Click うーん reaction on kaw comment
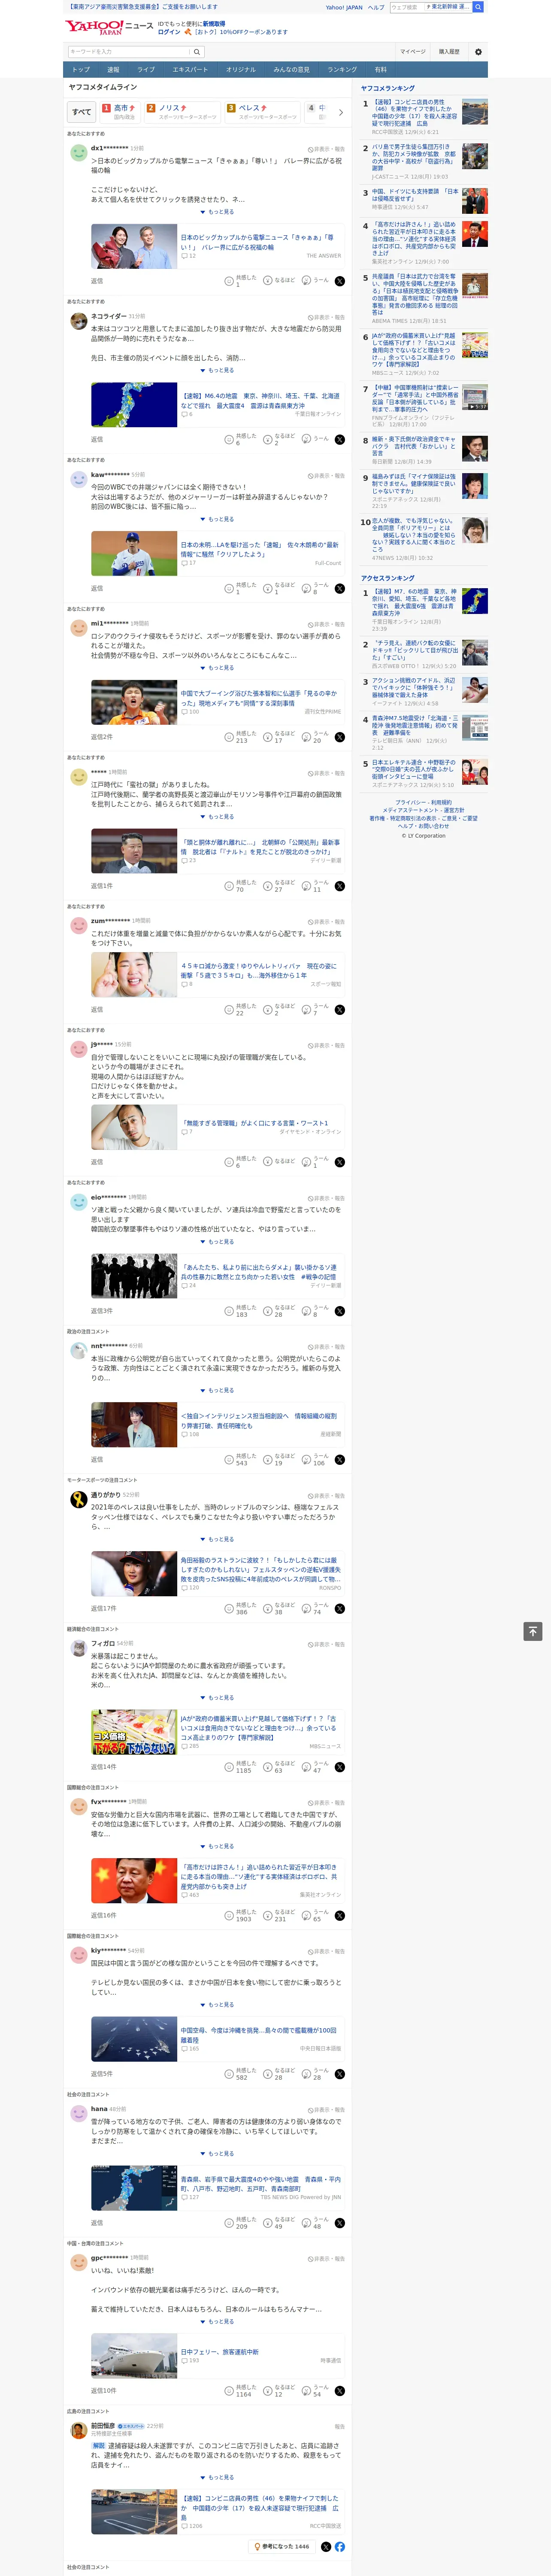This screenshot has height=2576, width=551. tap(316, 588)
